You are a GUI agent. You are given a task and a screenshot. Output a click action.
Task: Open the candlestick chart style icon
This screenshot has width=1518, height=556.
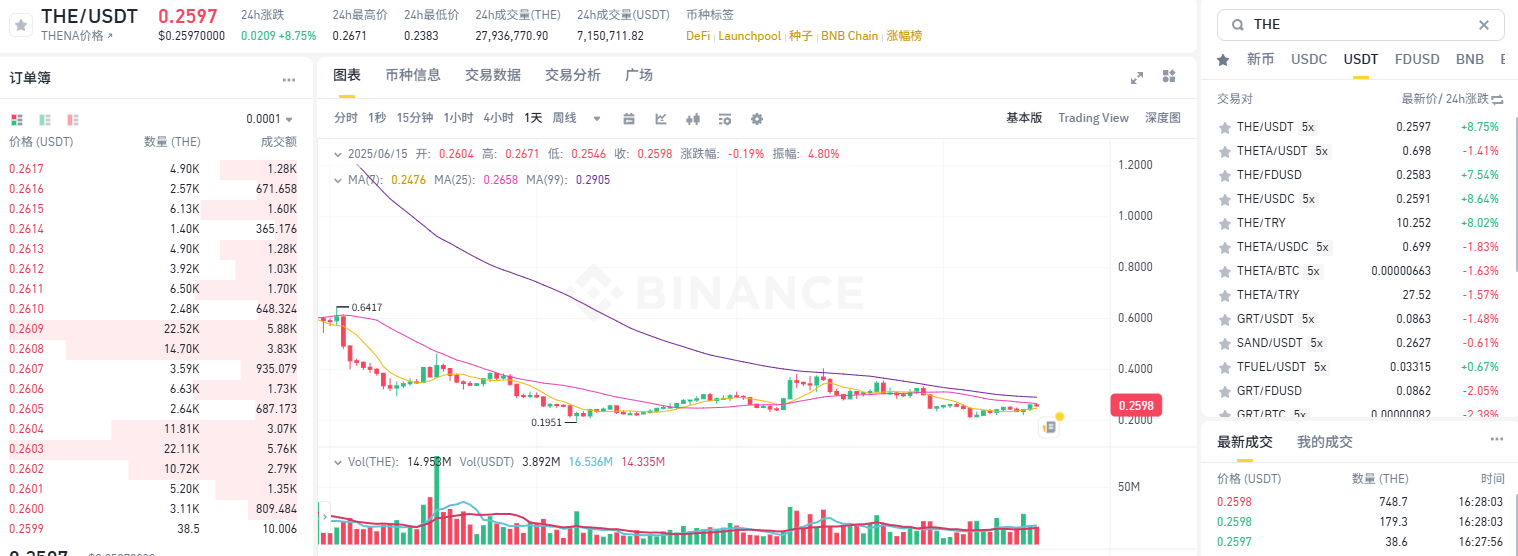tap(693, 118)
